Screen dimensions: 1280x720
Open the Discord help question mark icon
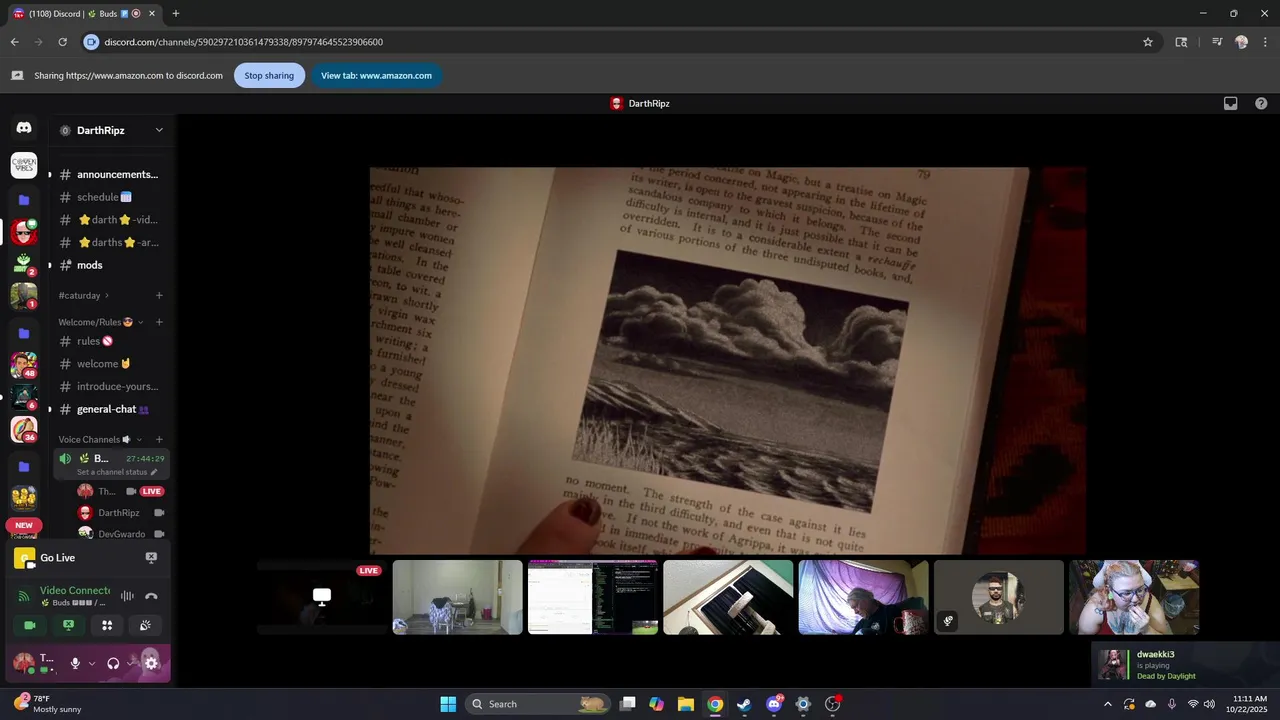[x=1261, y=103]
